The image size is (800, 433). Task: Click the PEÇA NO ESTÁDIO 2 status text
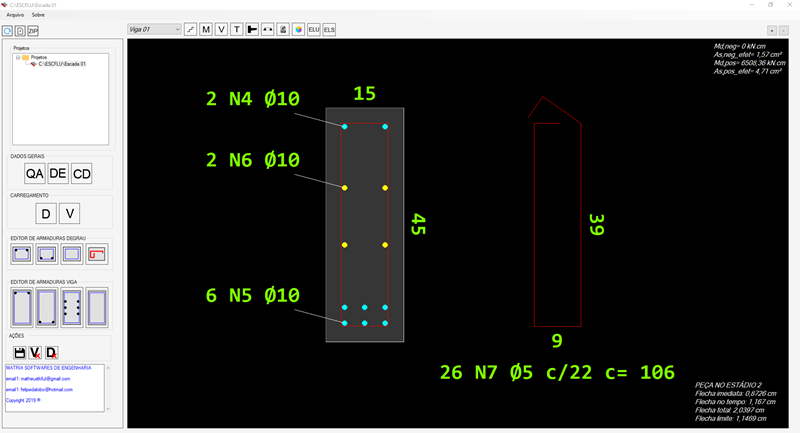728,385
